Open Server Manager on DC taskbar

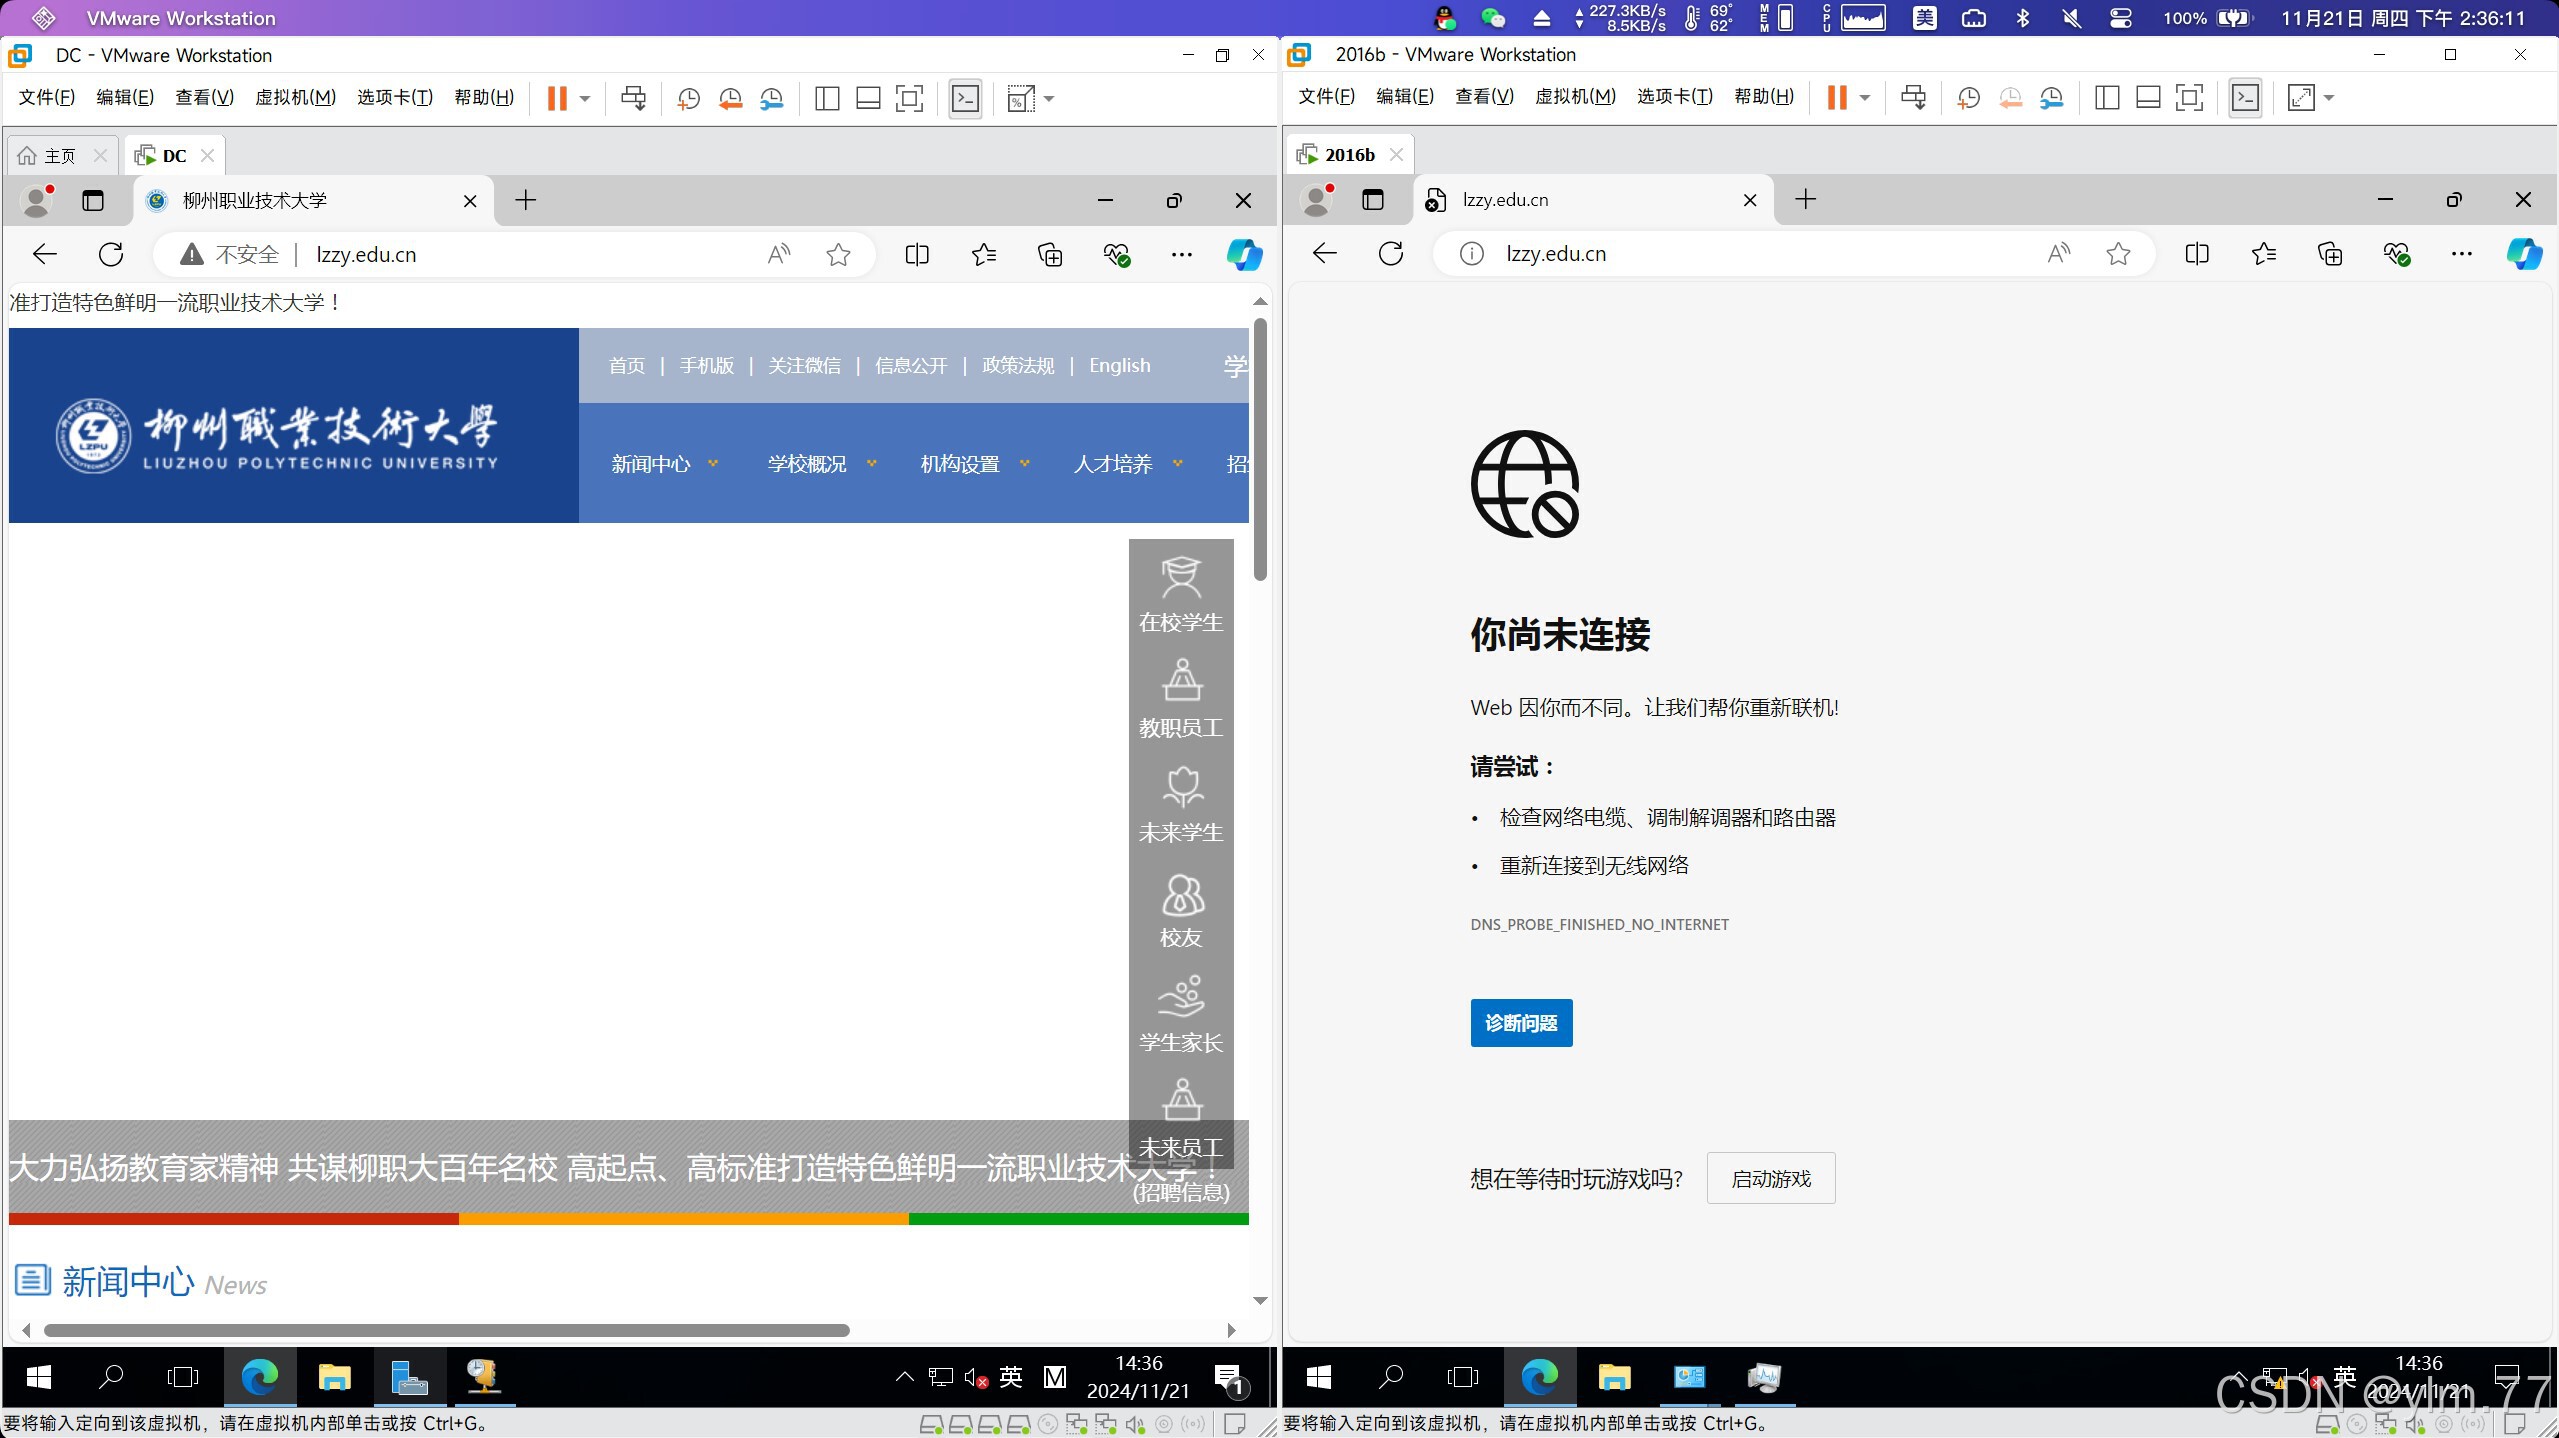(409, 1377)
